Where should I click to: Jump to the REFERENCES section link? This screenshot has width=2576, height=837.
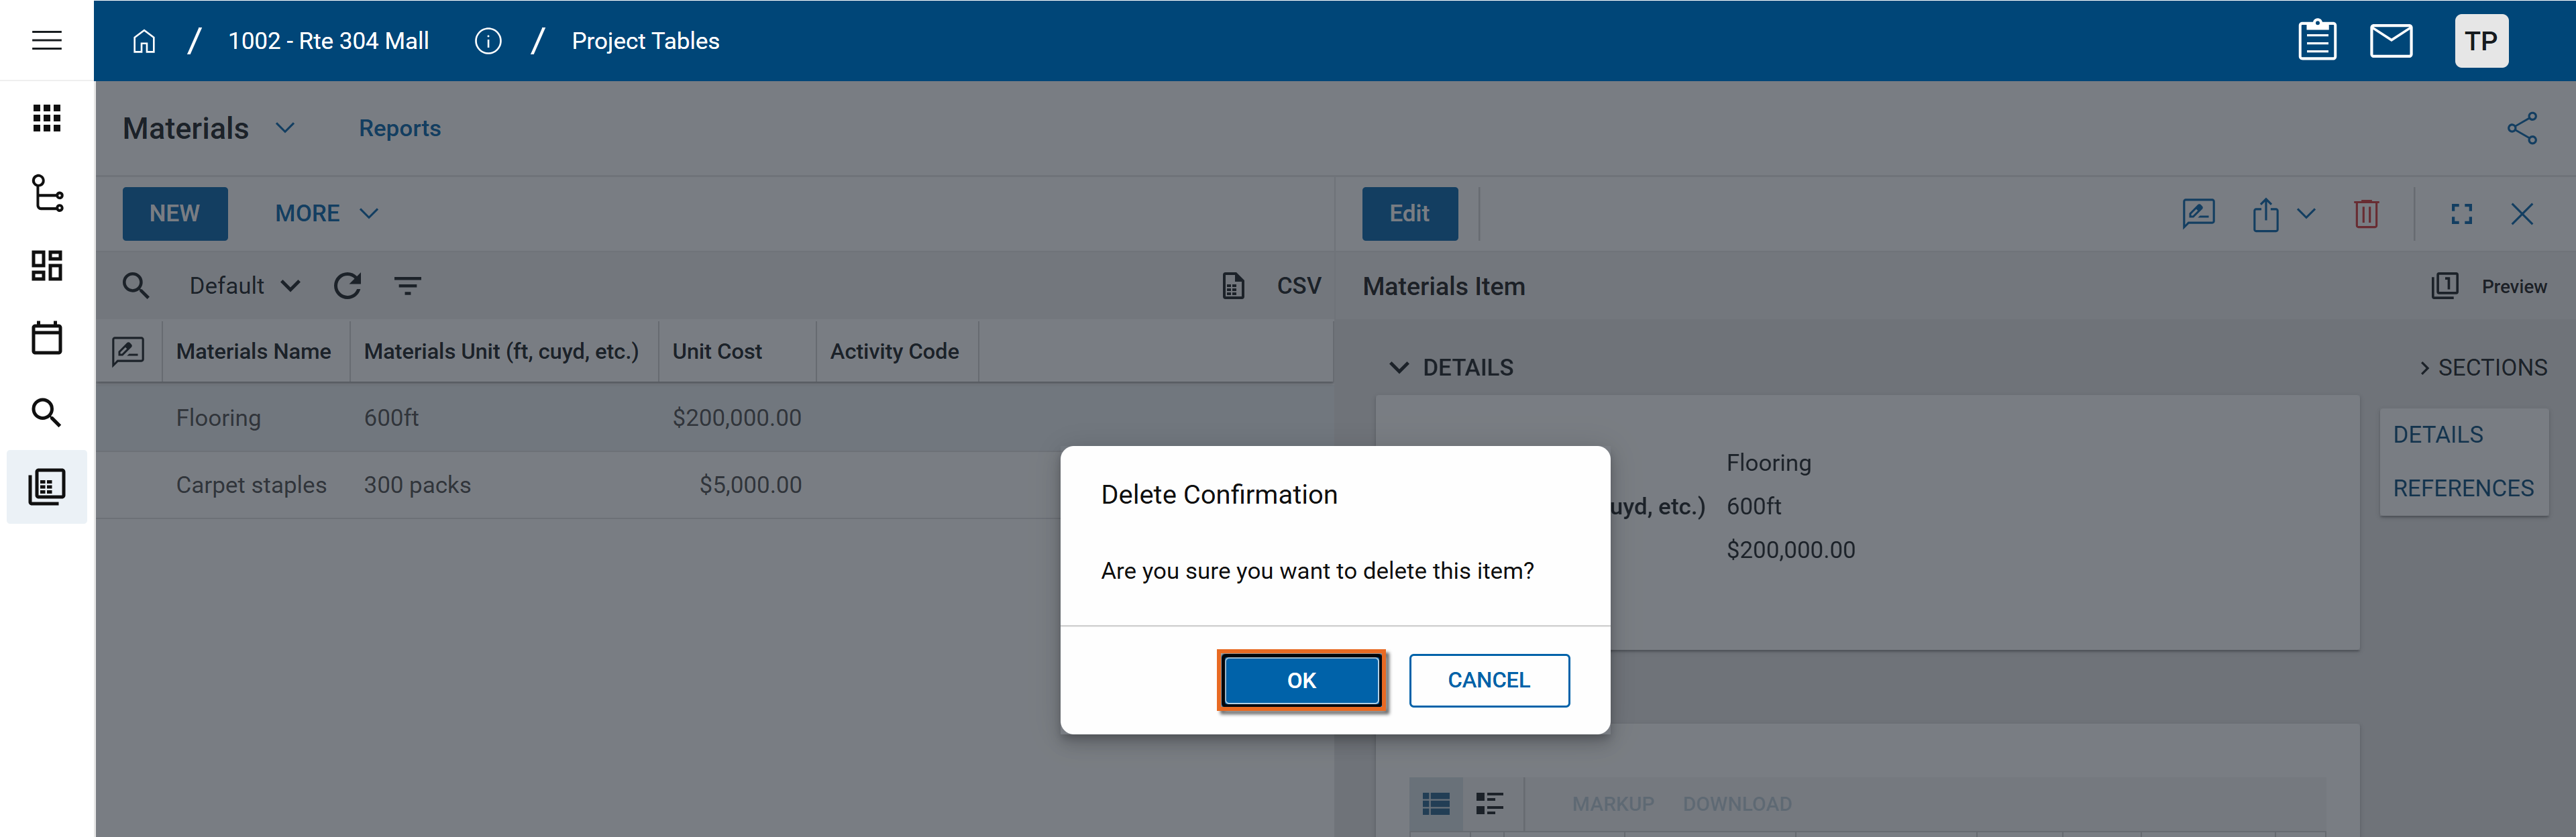click(2462, 488)
